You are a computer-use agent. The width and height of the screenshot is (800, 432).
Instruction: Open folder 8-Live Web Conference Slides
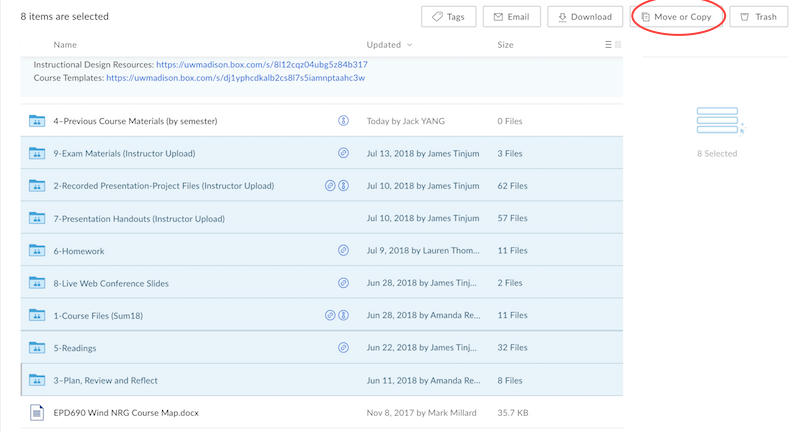click(x=111, y=283)
